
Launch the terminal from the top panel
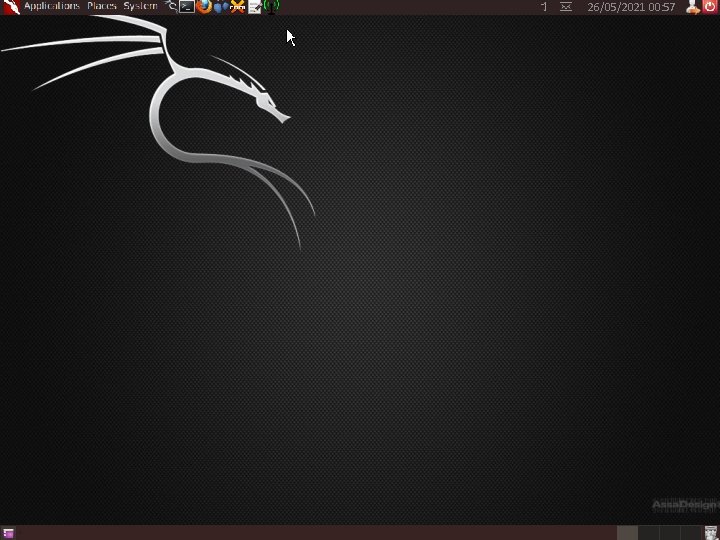click(x=187, y=6)
